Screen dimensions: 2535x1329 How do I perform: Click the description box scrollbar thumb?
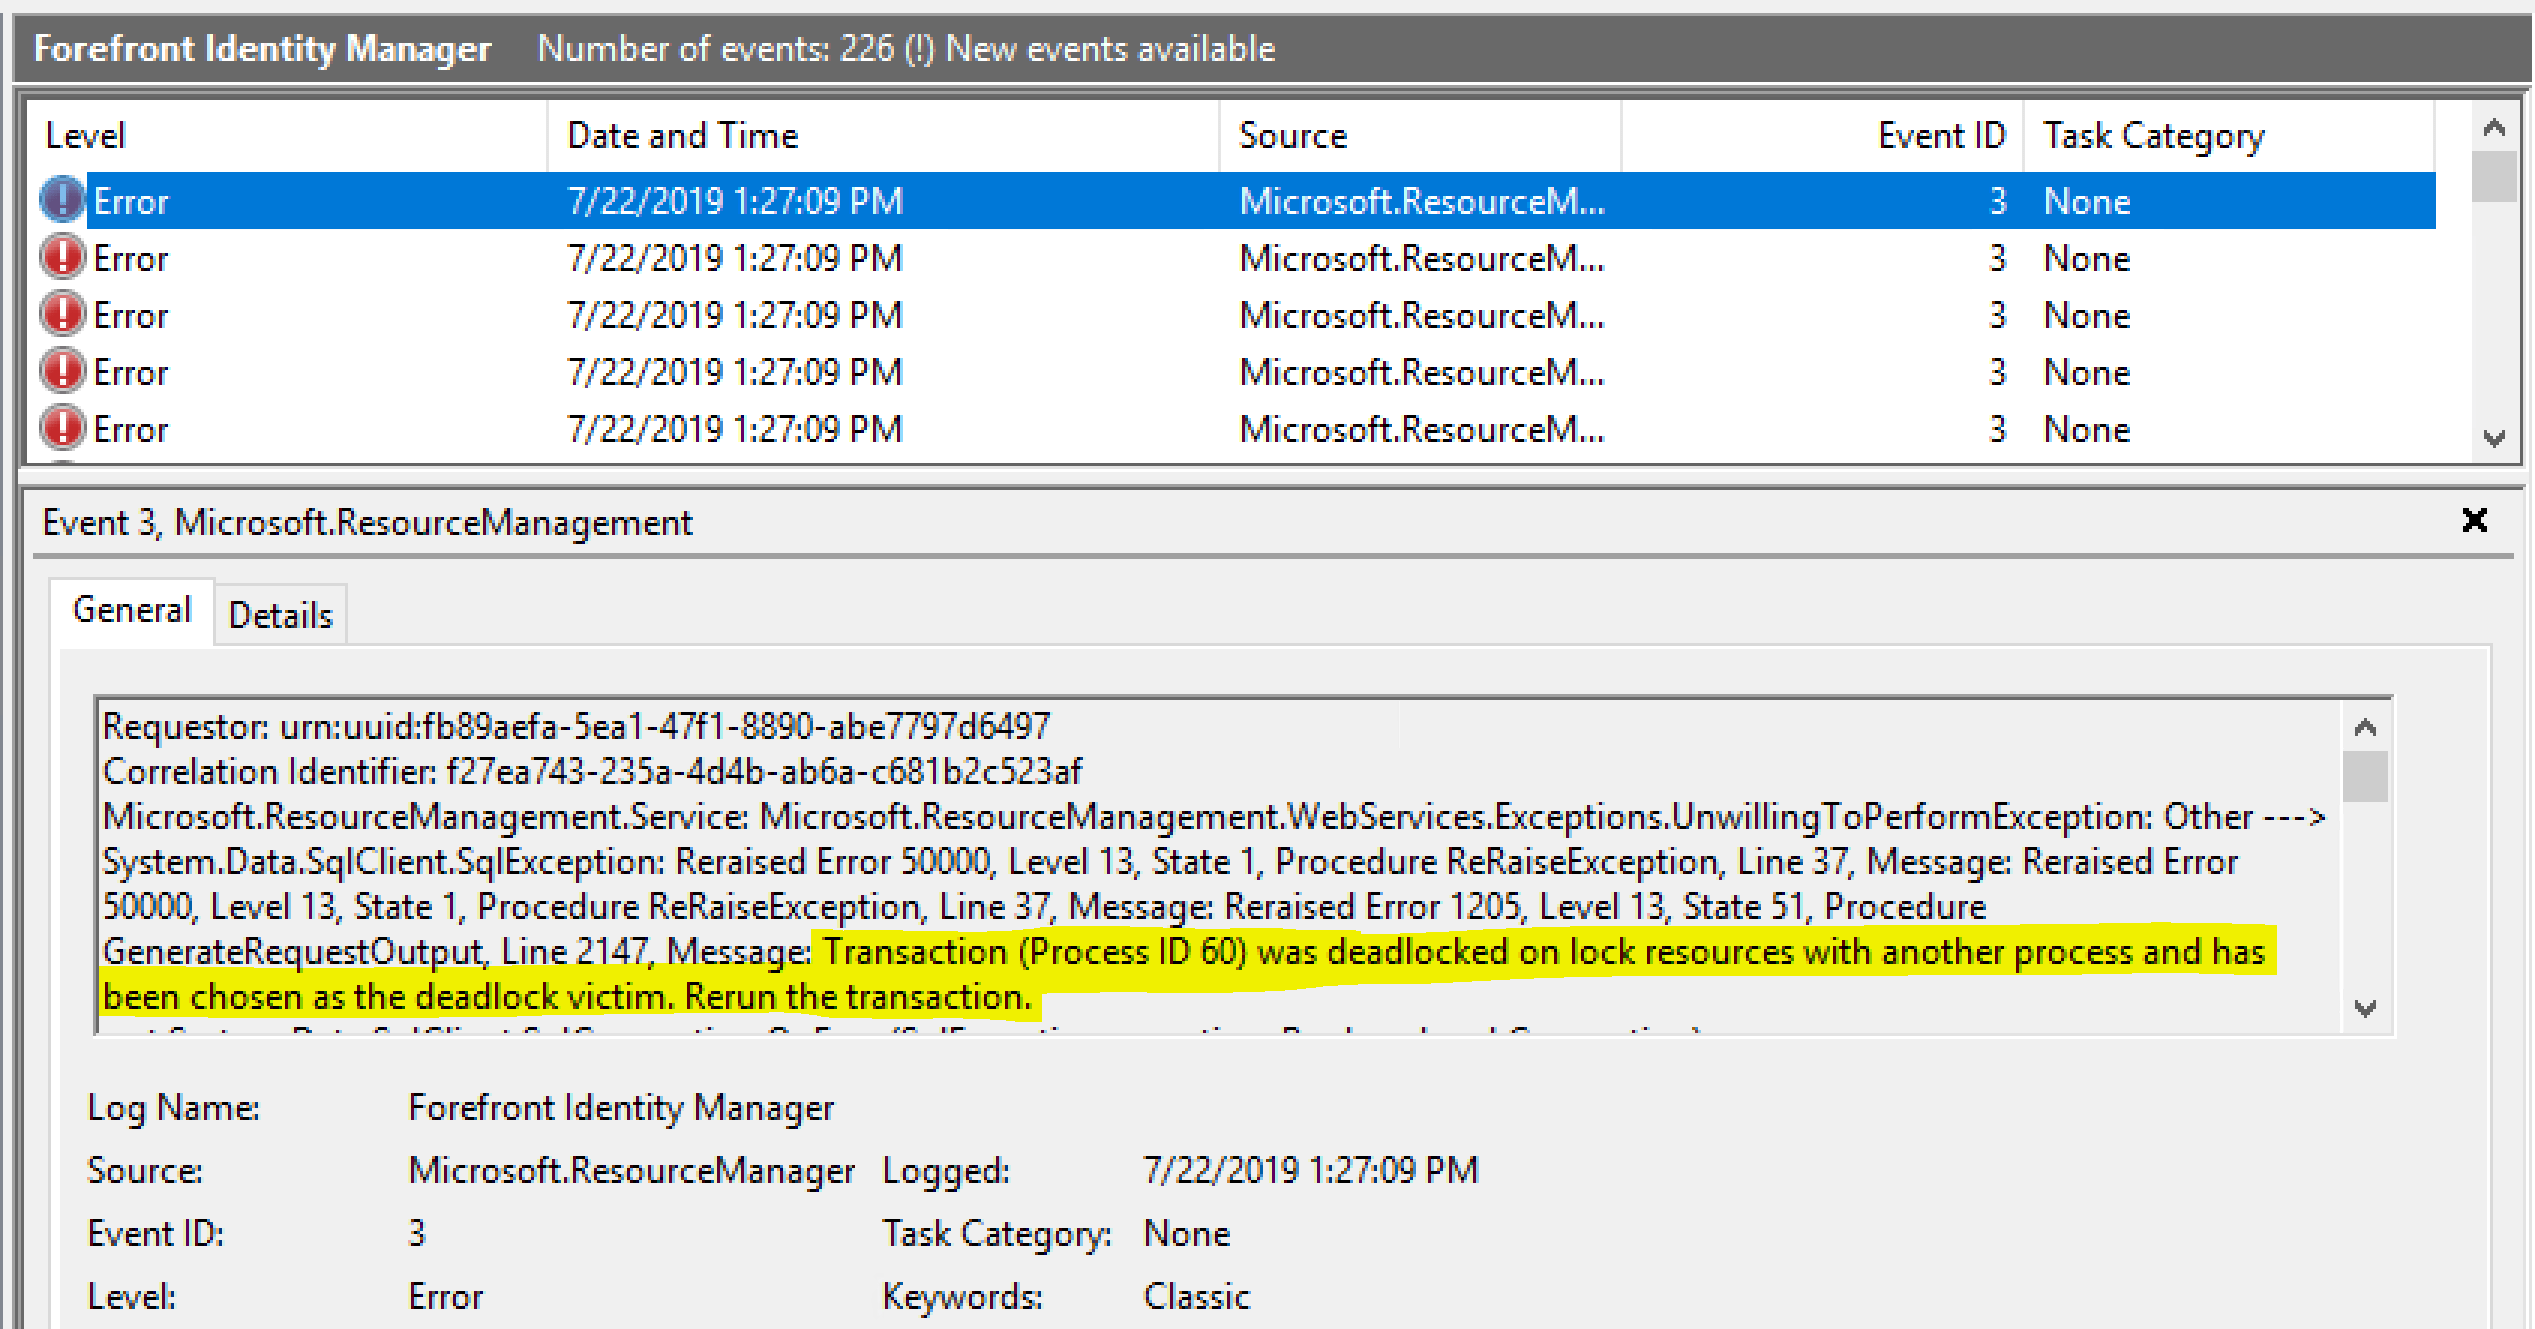pos(2364,776)
